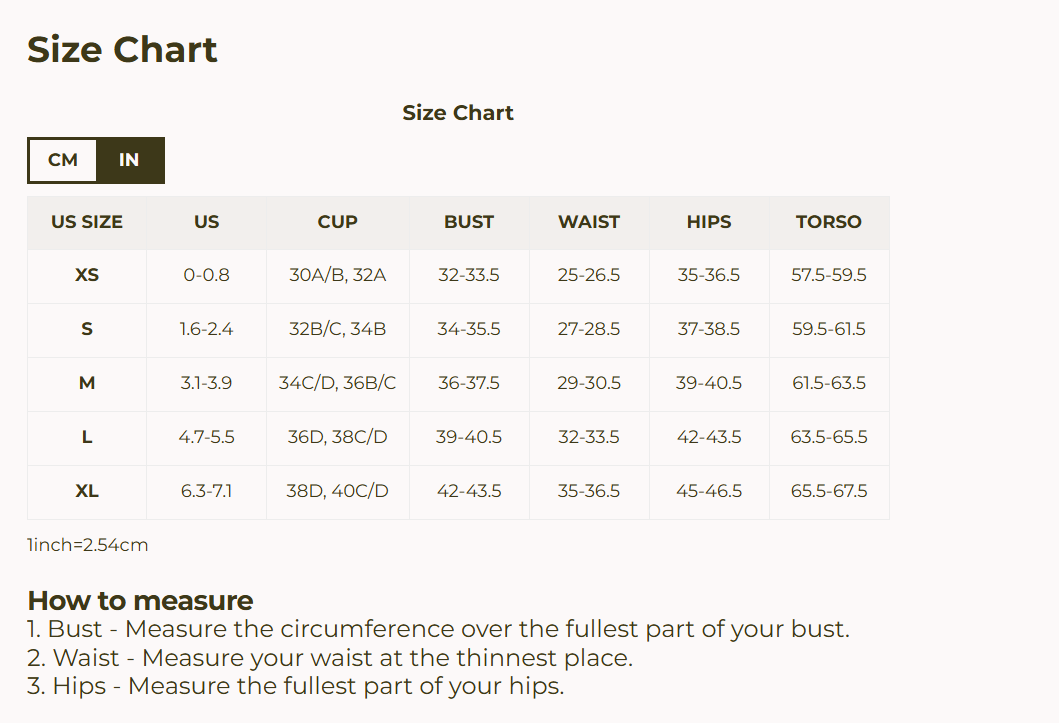The image size is (1059, 723).
Task: Select the XS size row label
Action: click(x=87, y=275)
